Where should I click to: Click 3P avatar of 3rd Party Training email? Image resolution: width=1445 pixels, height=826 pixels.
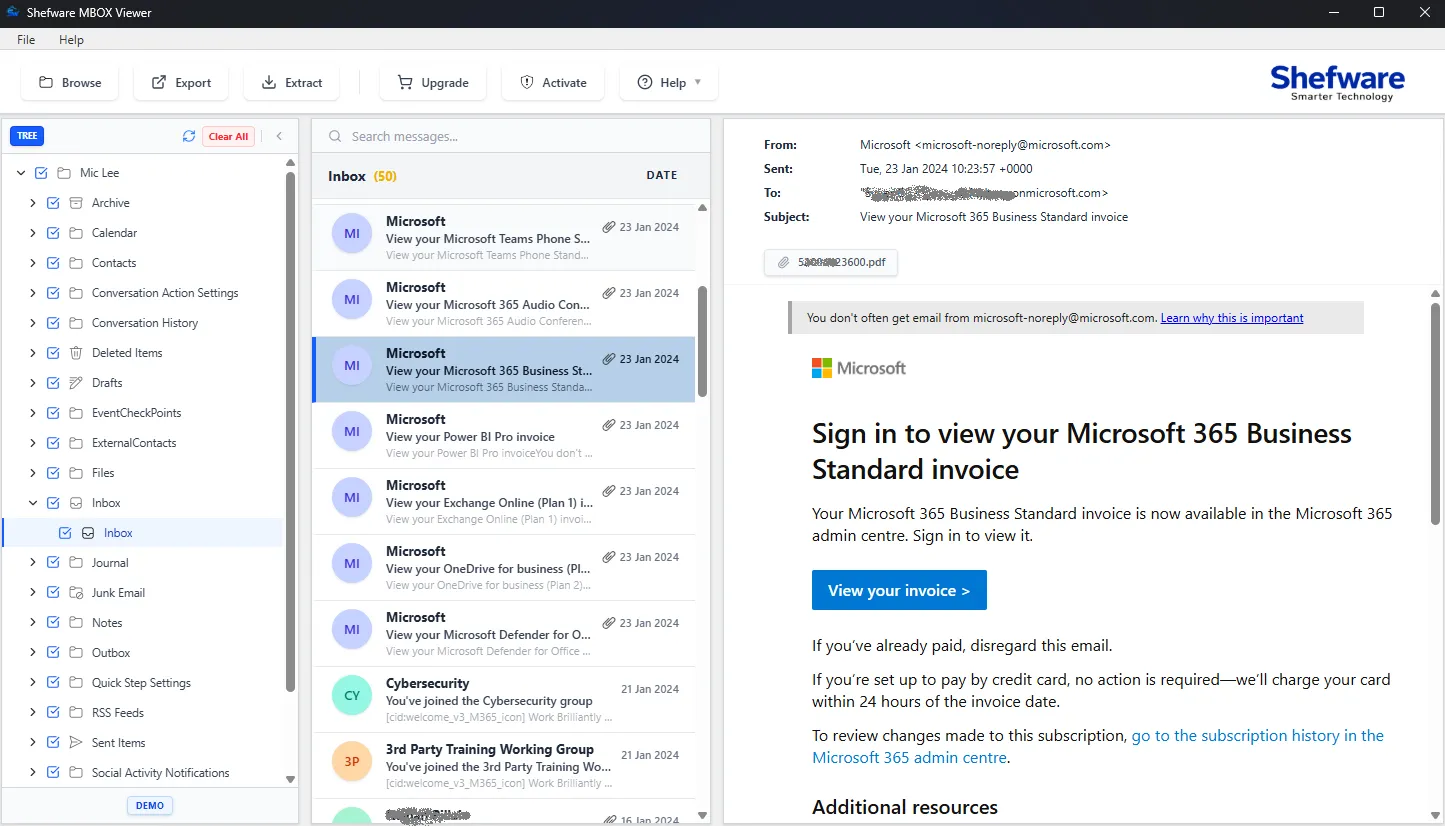[x=352, y=762]
